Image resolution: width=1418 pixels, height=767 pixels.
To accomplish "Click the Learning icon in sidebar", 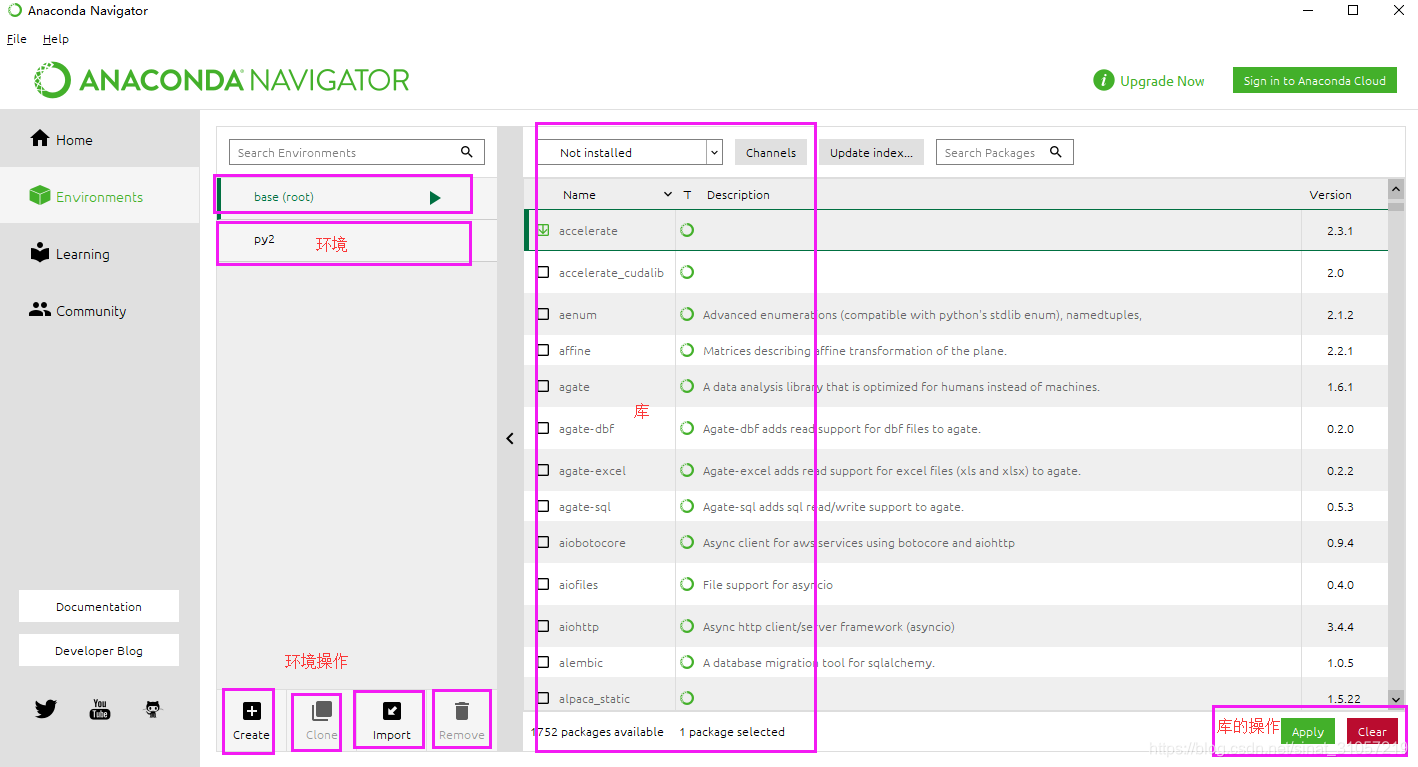I will tap(40, 252).
